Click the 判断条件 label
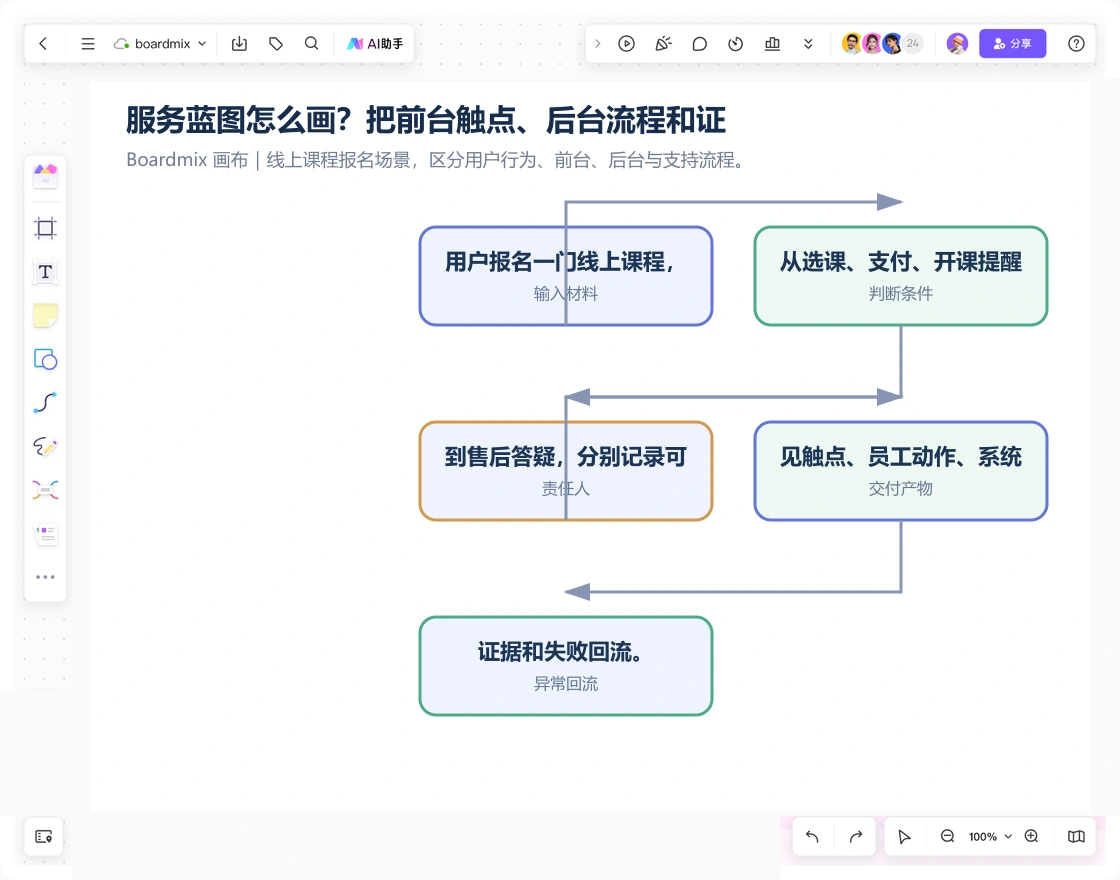Viewport: 1120px width, 880px height. pos(901,294)
